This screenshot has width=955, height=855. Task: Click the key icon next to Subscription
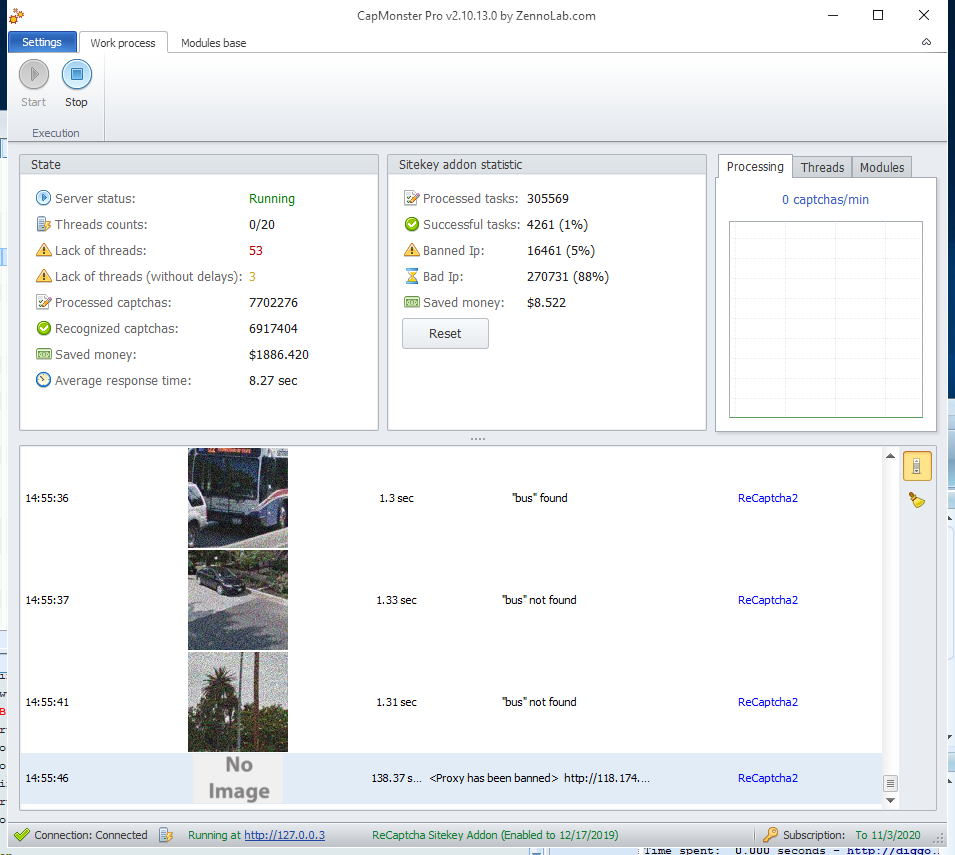770,835
